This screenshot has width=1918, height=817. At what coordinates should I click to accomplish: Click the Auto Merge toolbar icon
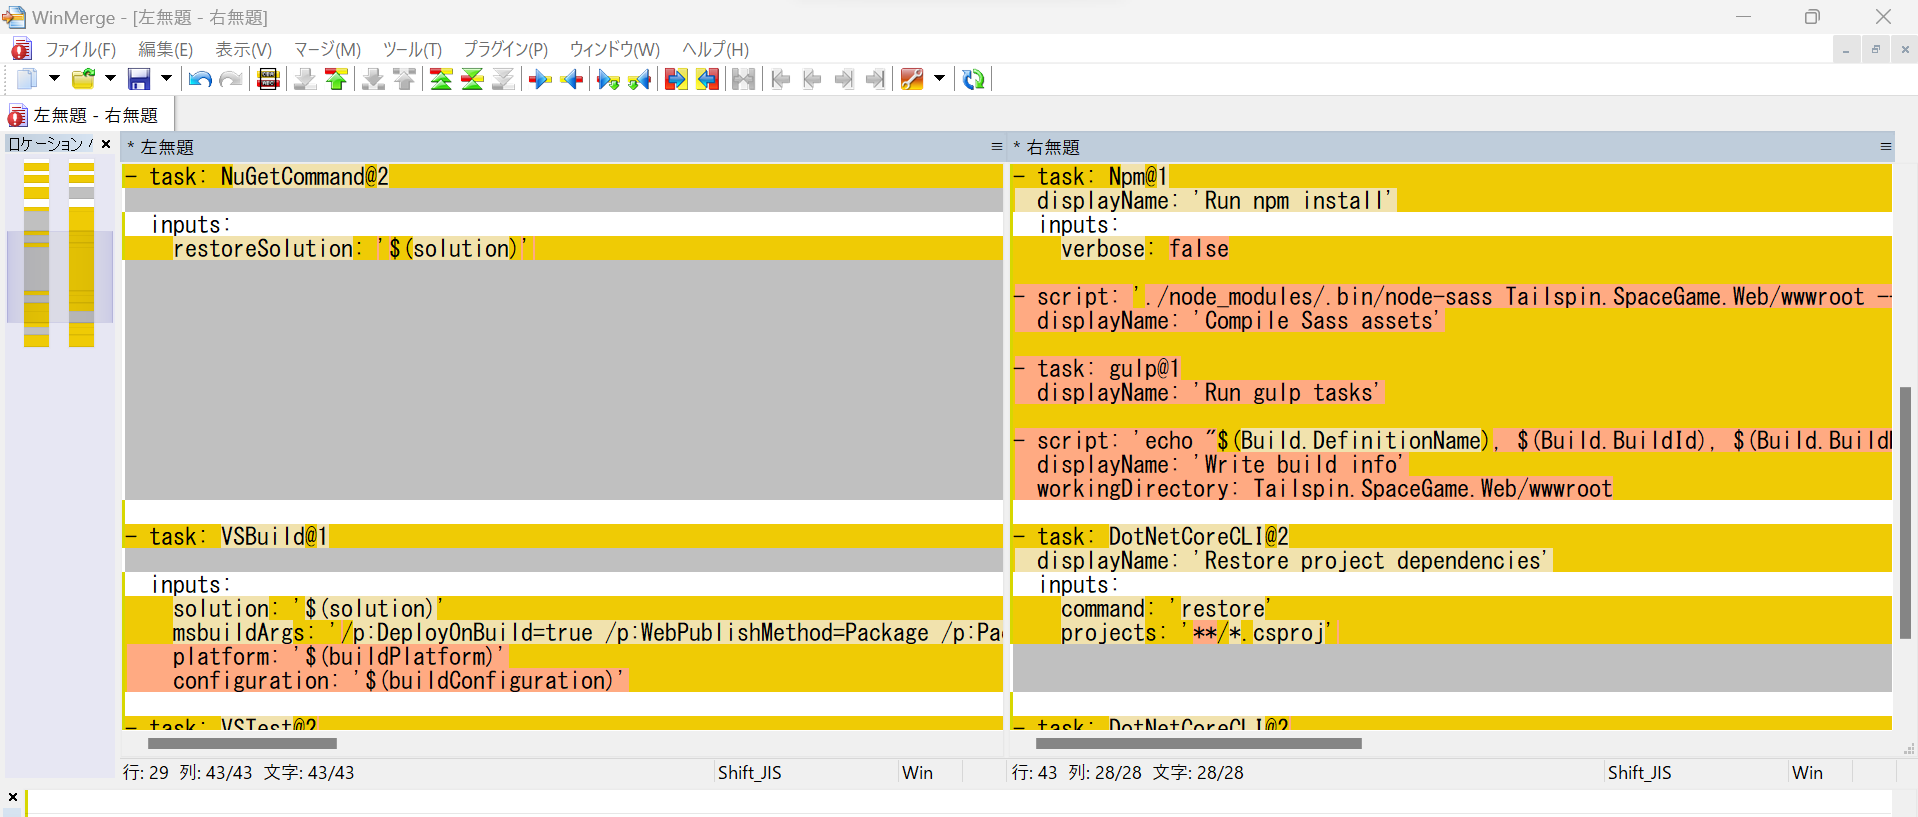743,79
